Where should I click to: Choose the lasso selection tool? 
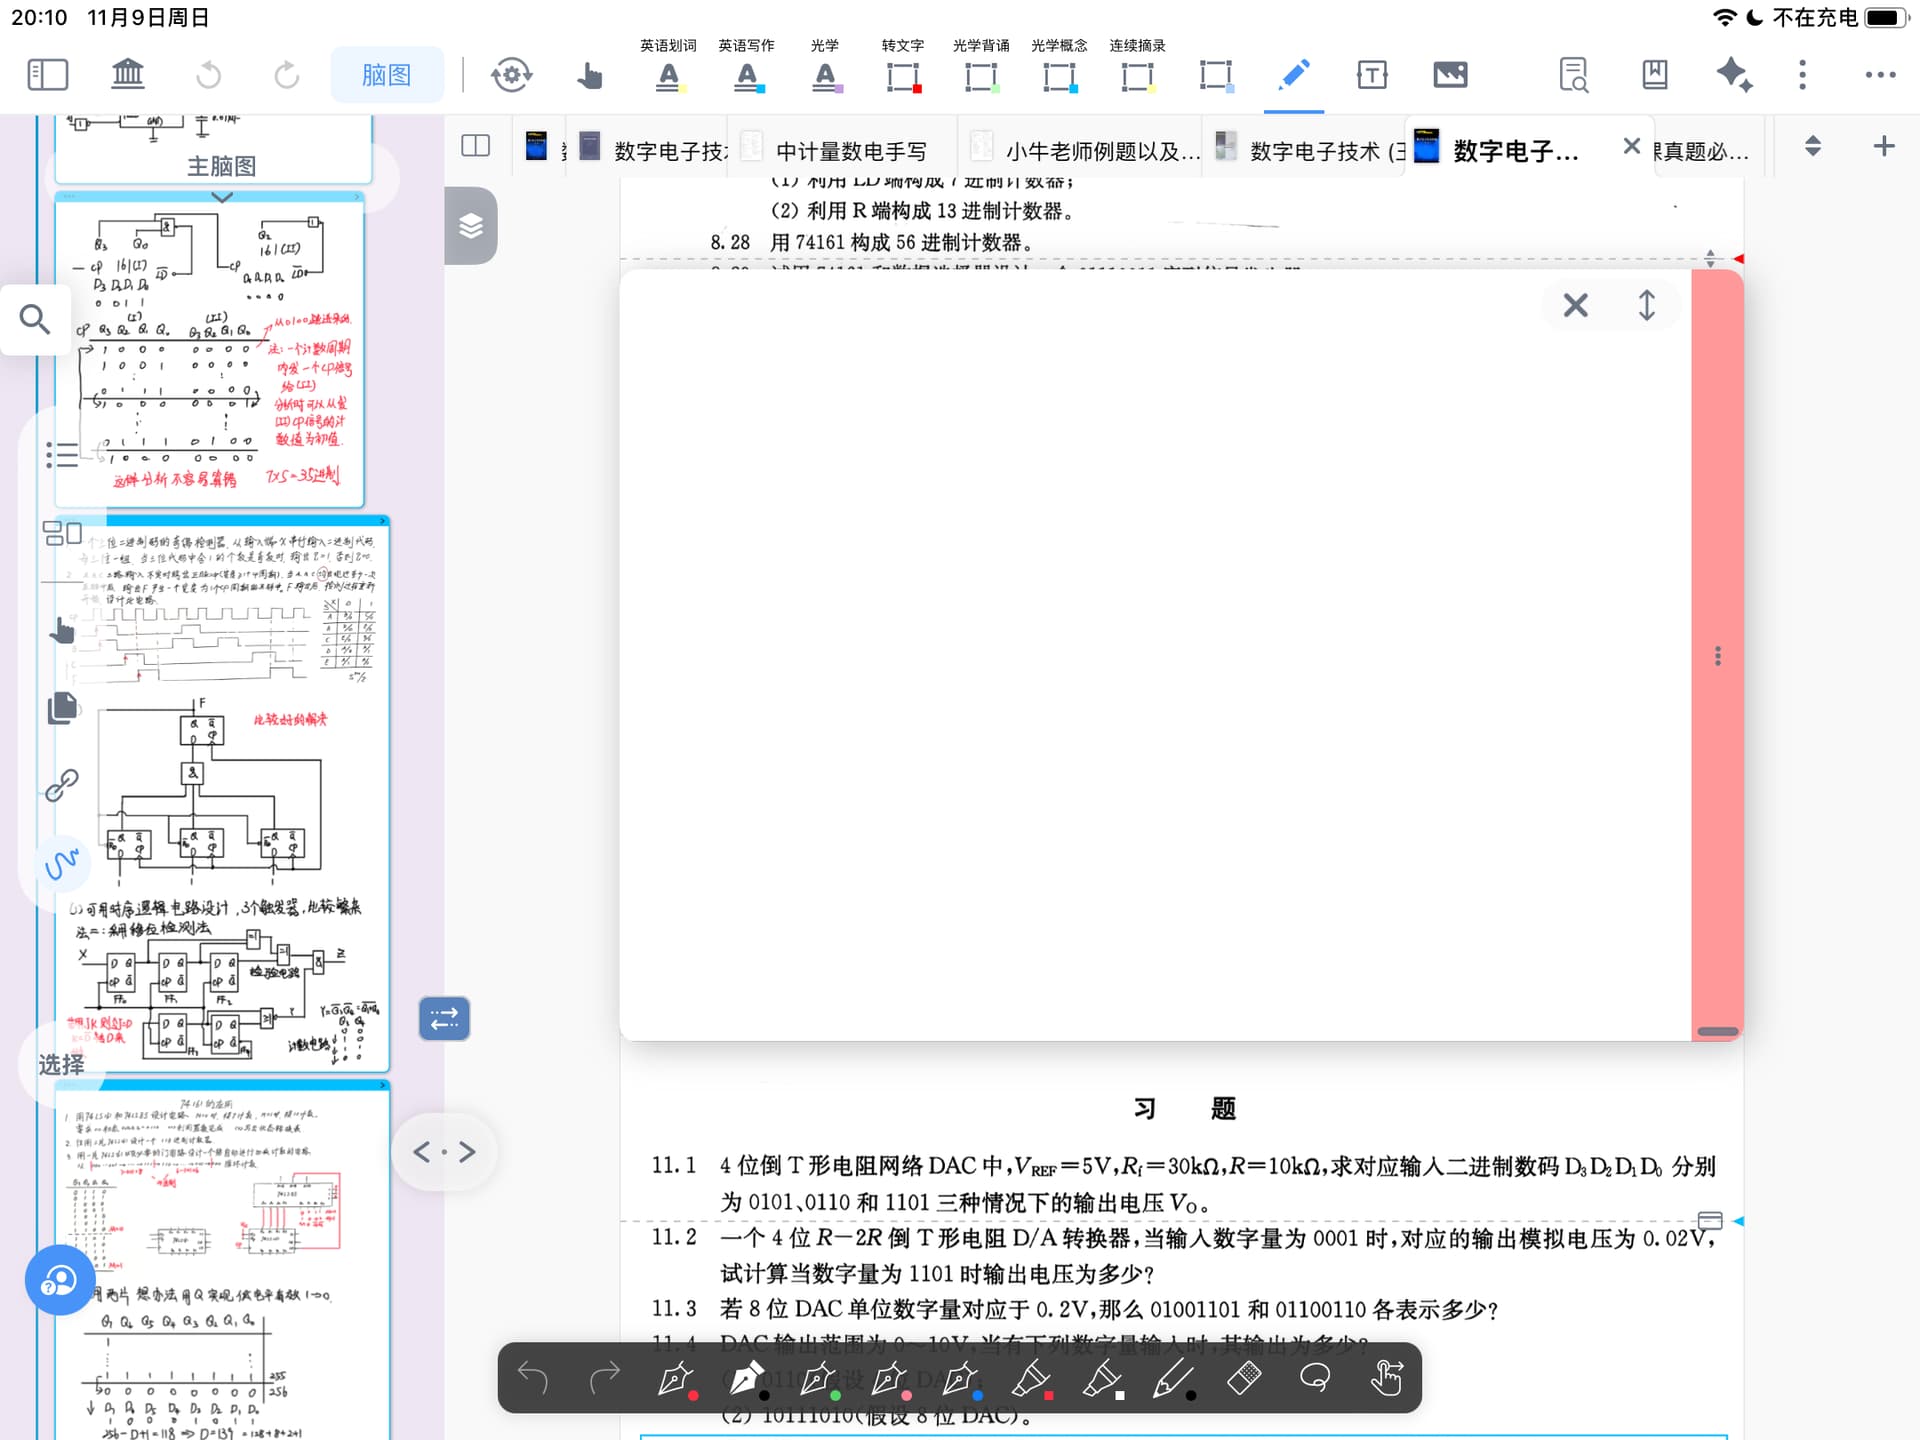1315,1379
